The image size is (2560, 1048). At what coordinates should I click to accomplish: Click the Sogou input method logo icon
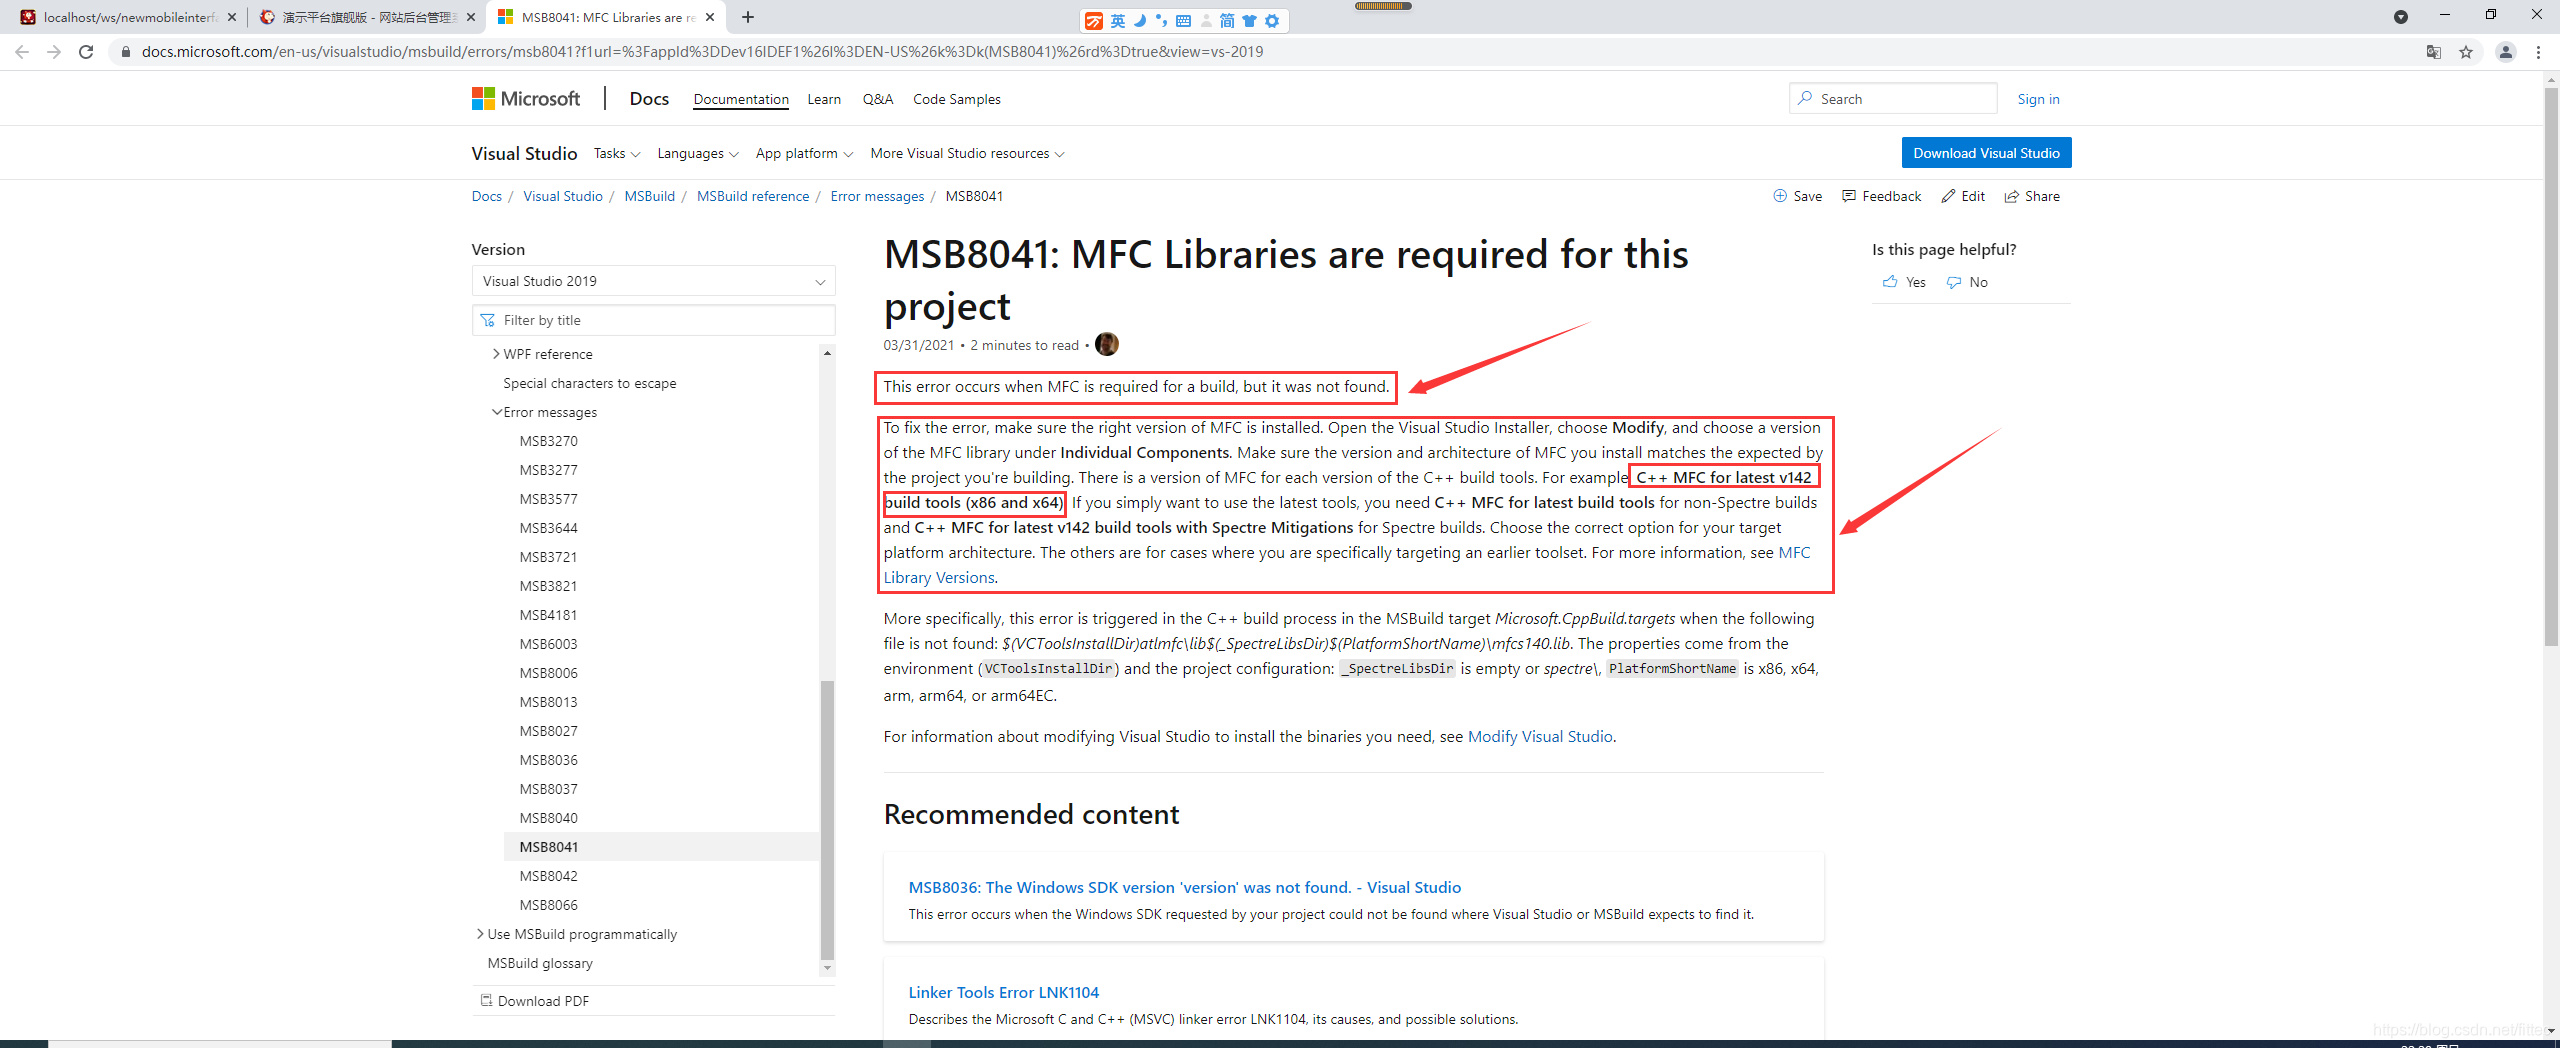tap(1095, 21)
